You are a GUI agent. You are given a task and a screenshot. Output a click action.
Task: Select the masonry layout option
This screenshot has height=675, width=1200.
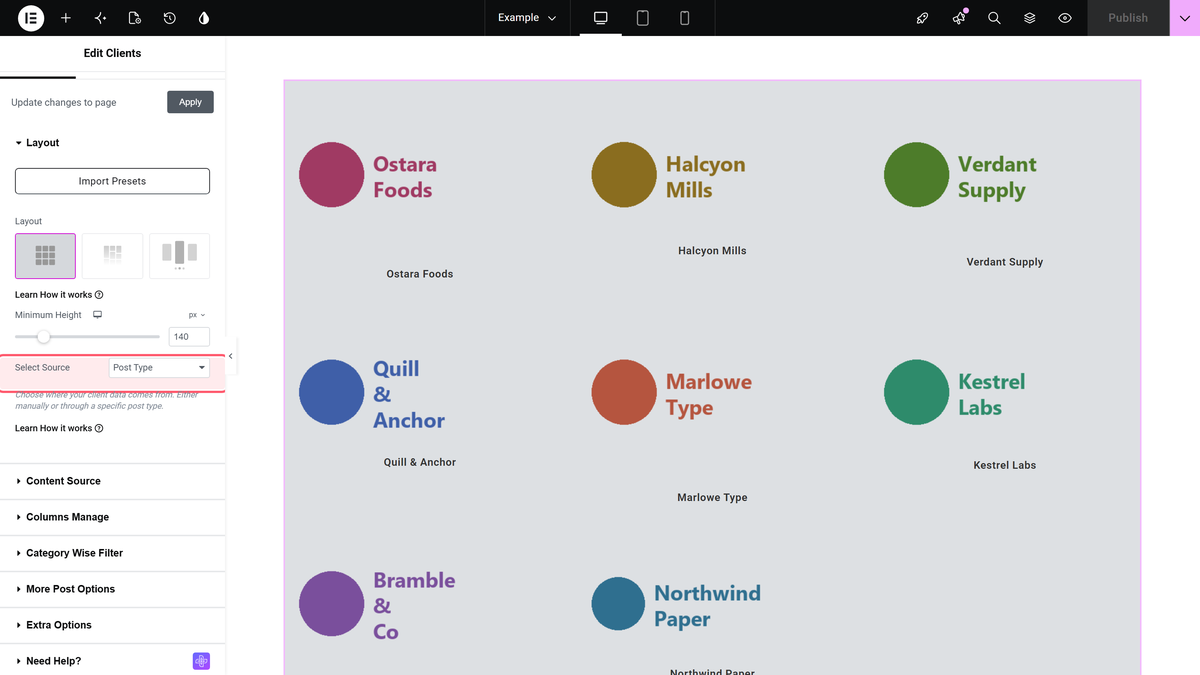(112, 256)
